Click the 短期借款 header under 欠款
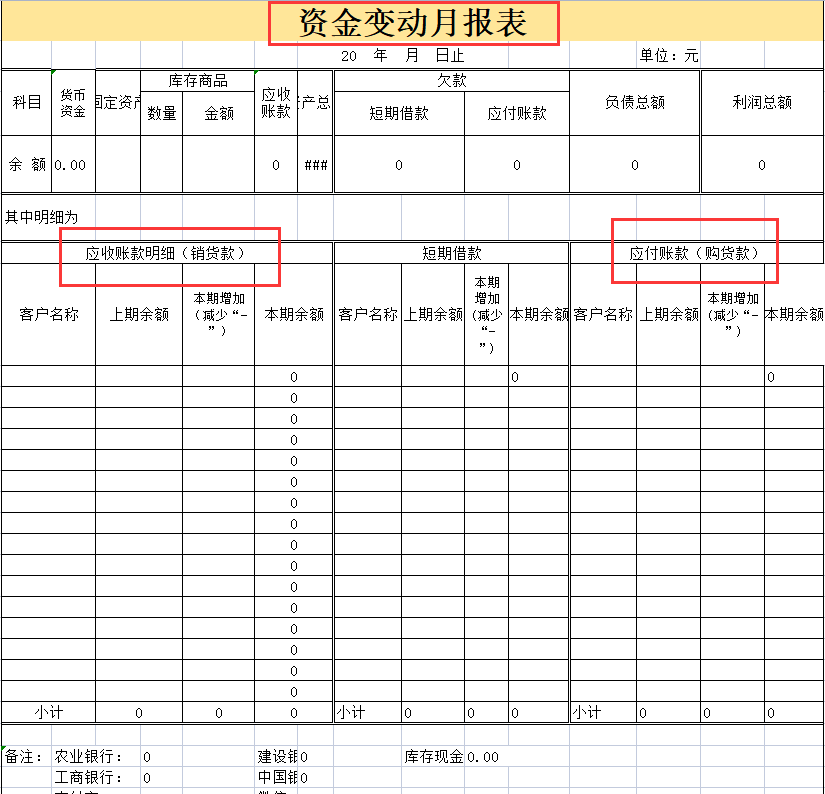 coord(399,110)
